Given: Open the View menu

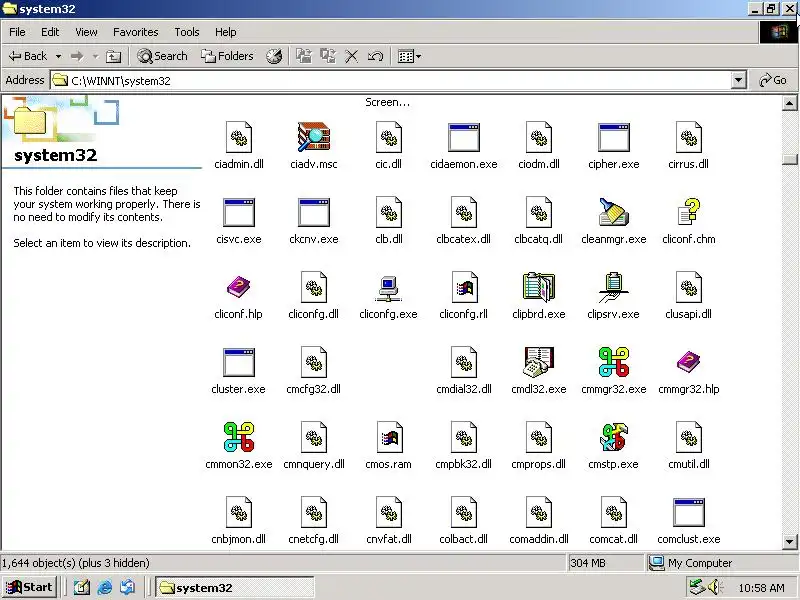Looking at the screenshot, I should pos(86,32).
